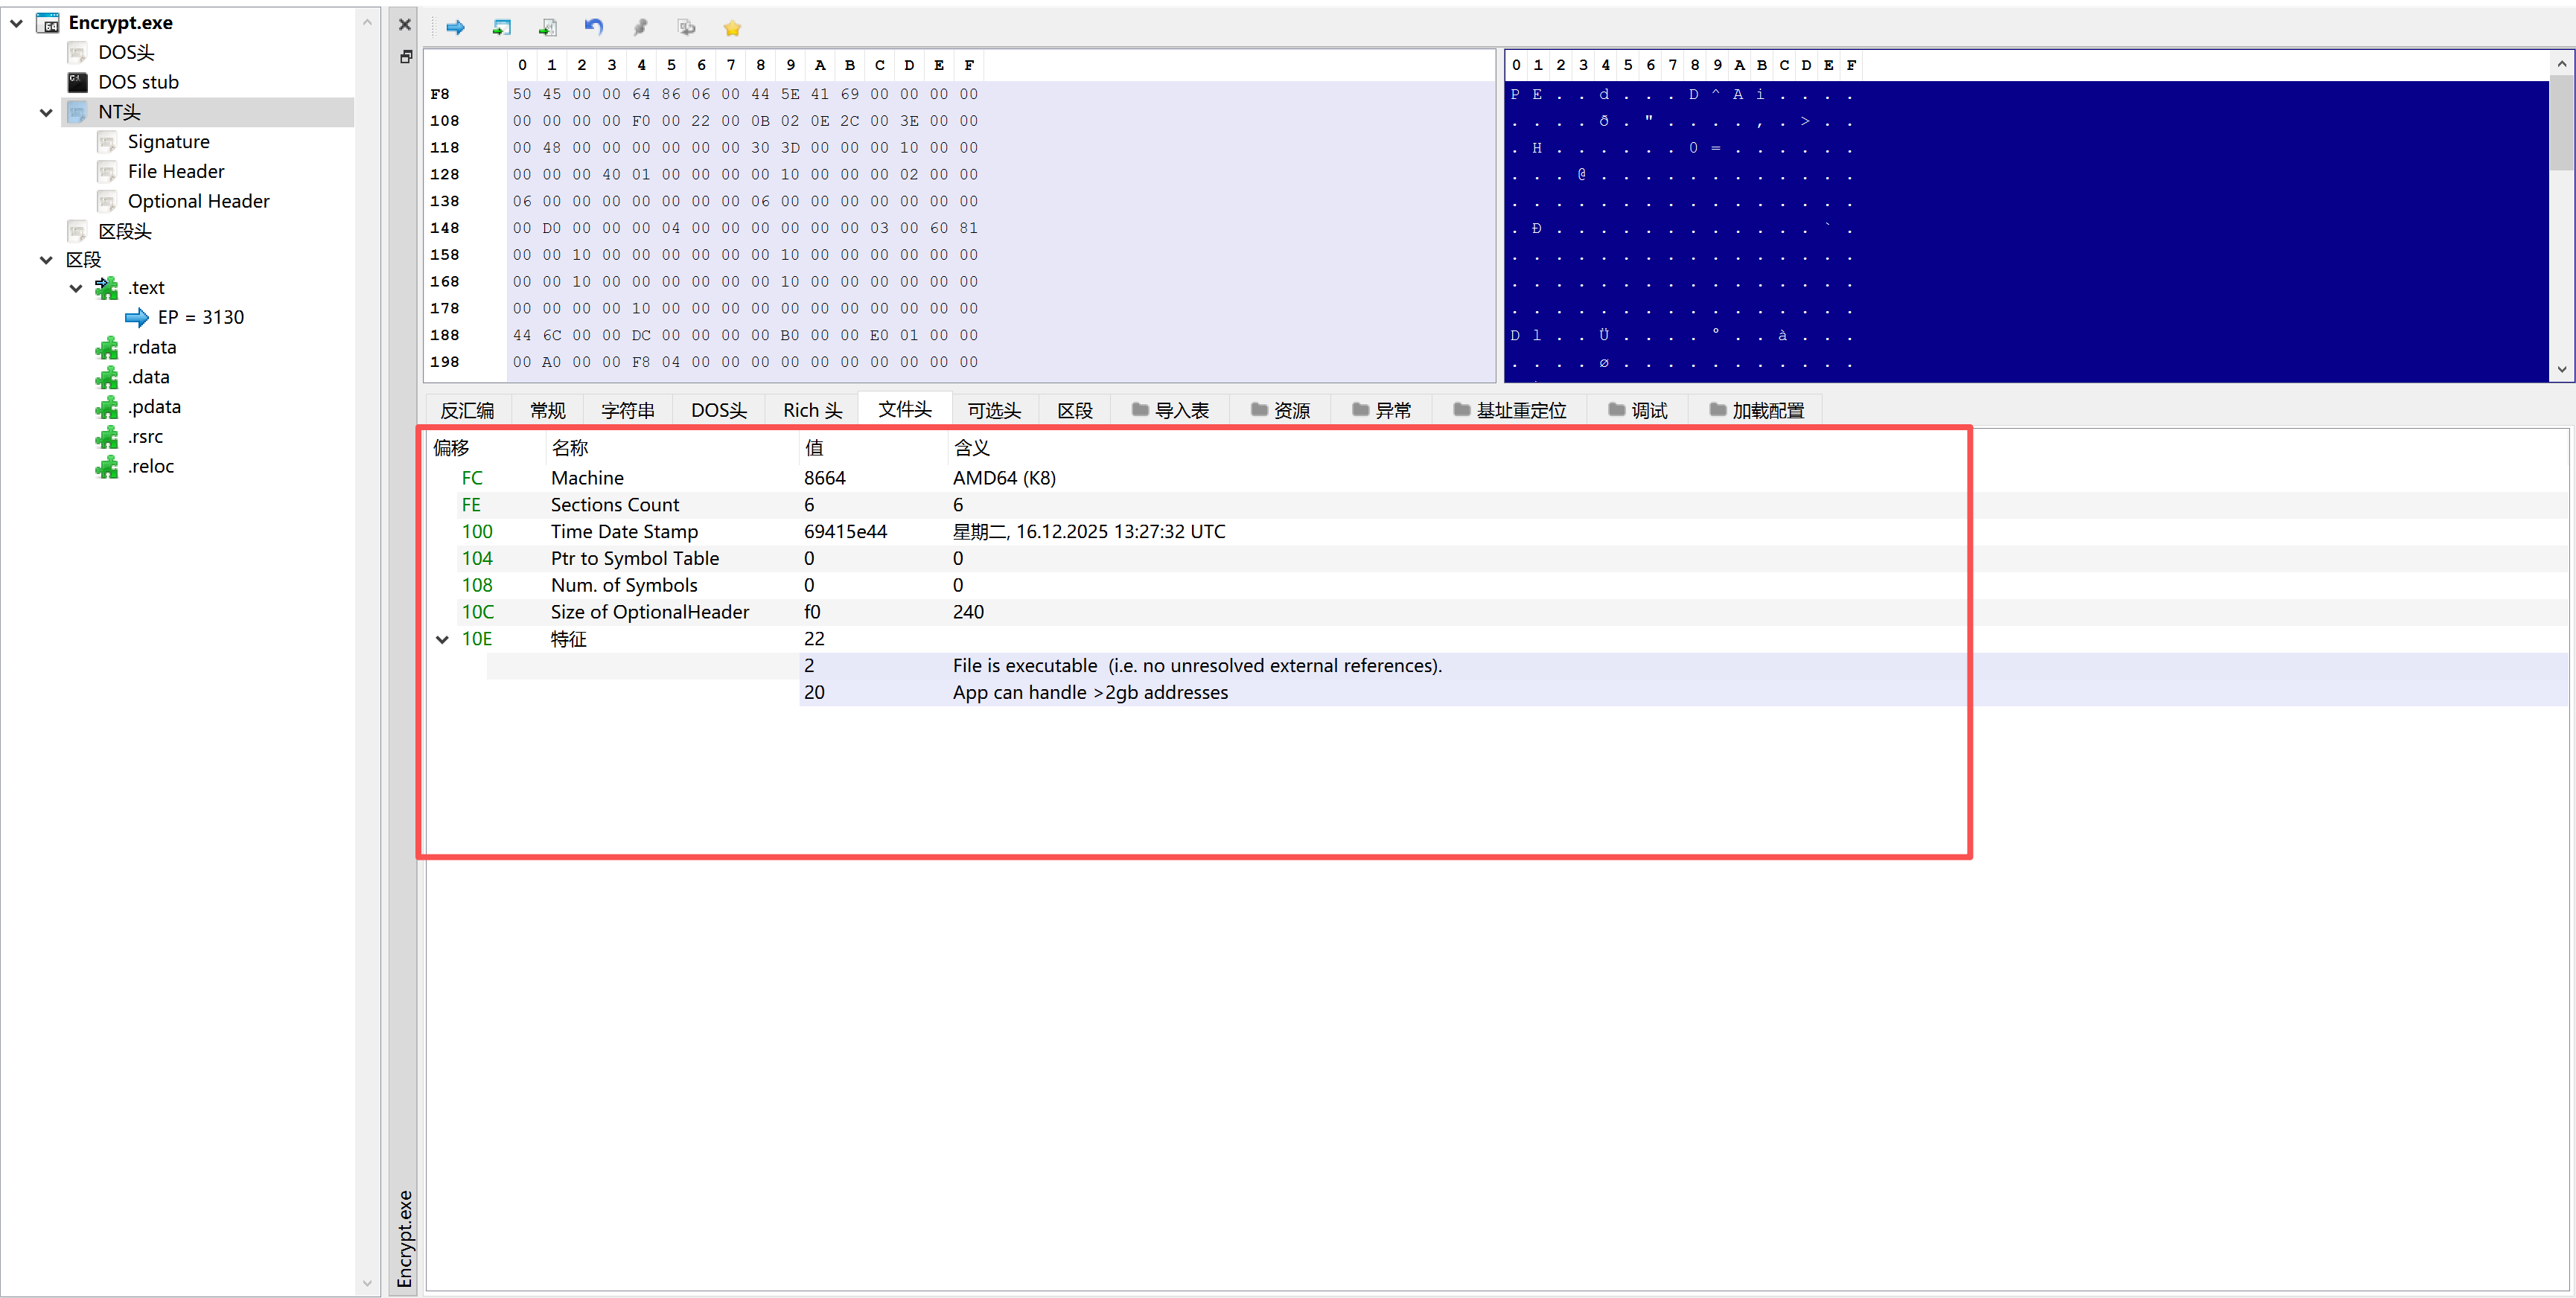
Task: Switch to the 可选头 tab
Action: coord(993,410)
